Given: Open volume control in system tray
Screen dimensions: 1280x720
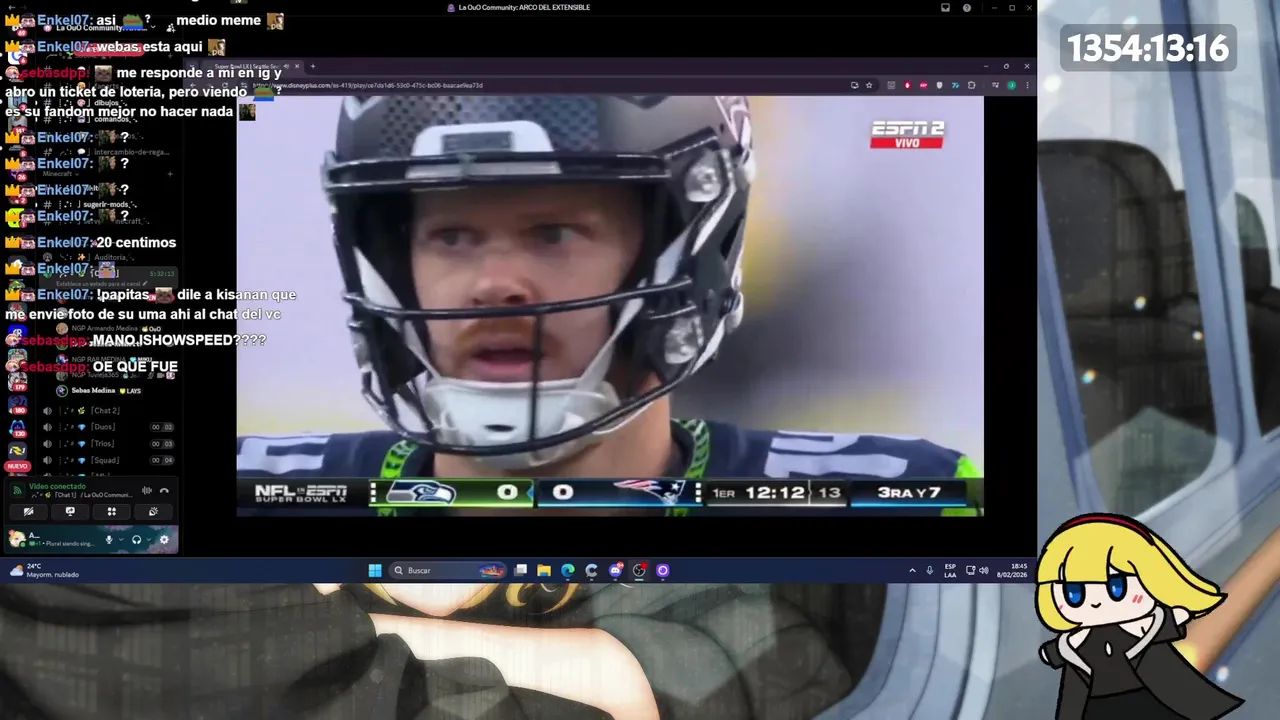Looking at the screenshot, I should [983, 570].
